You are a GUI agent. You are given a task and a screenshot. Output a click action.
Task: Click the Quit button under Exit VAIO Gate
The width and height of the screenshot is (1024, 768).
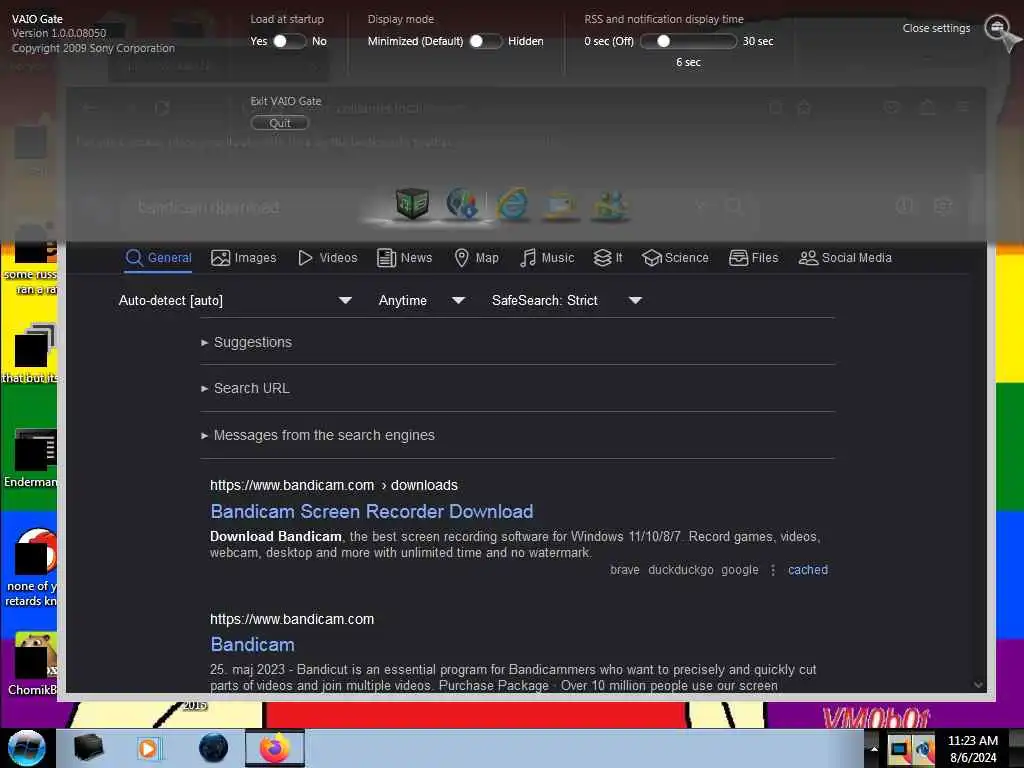280,123
